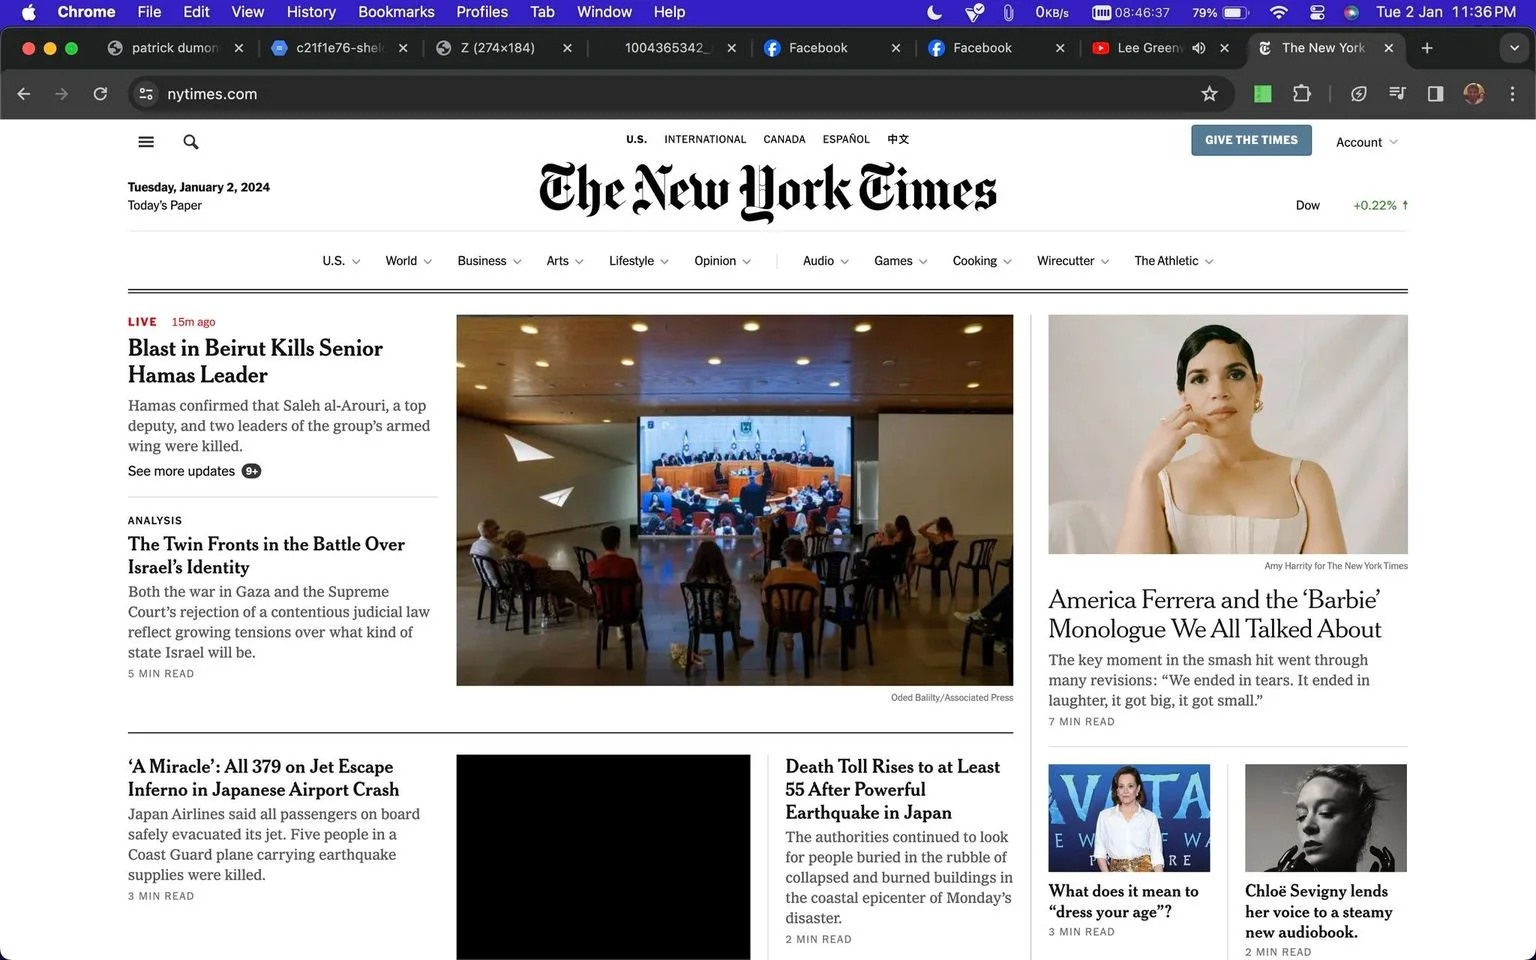View site information icon in address bar
This screenshot has width=1536, height=960.
[146, 94]
